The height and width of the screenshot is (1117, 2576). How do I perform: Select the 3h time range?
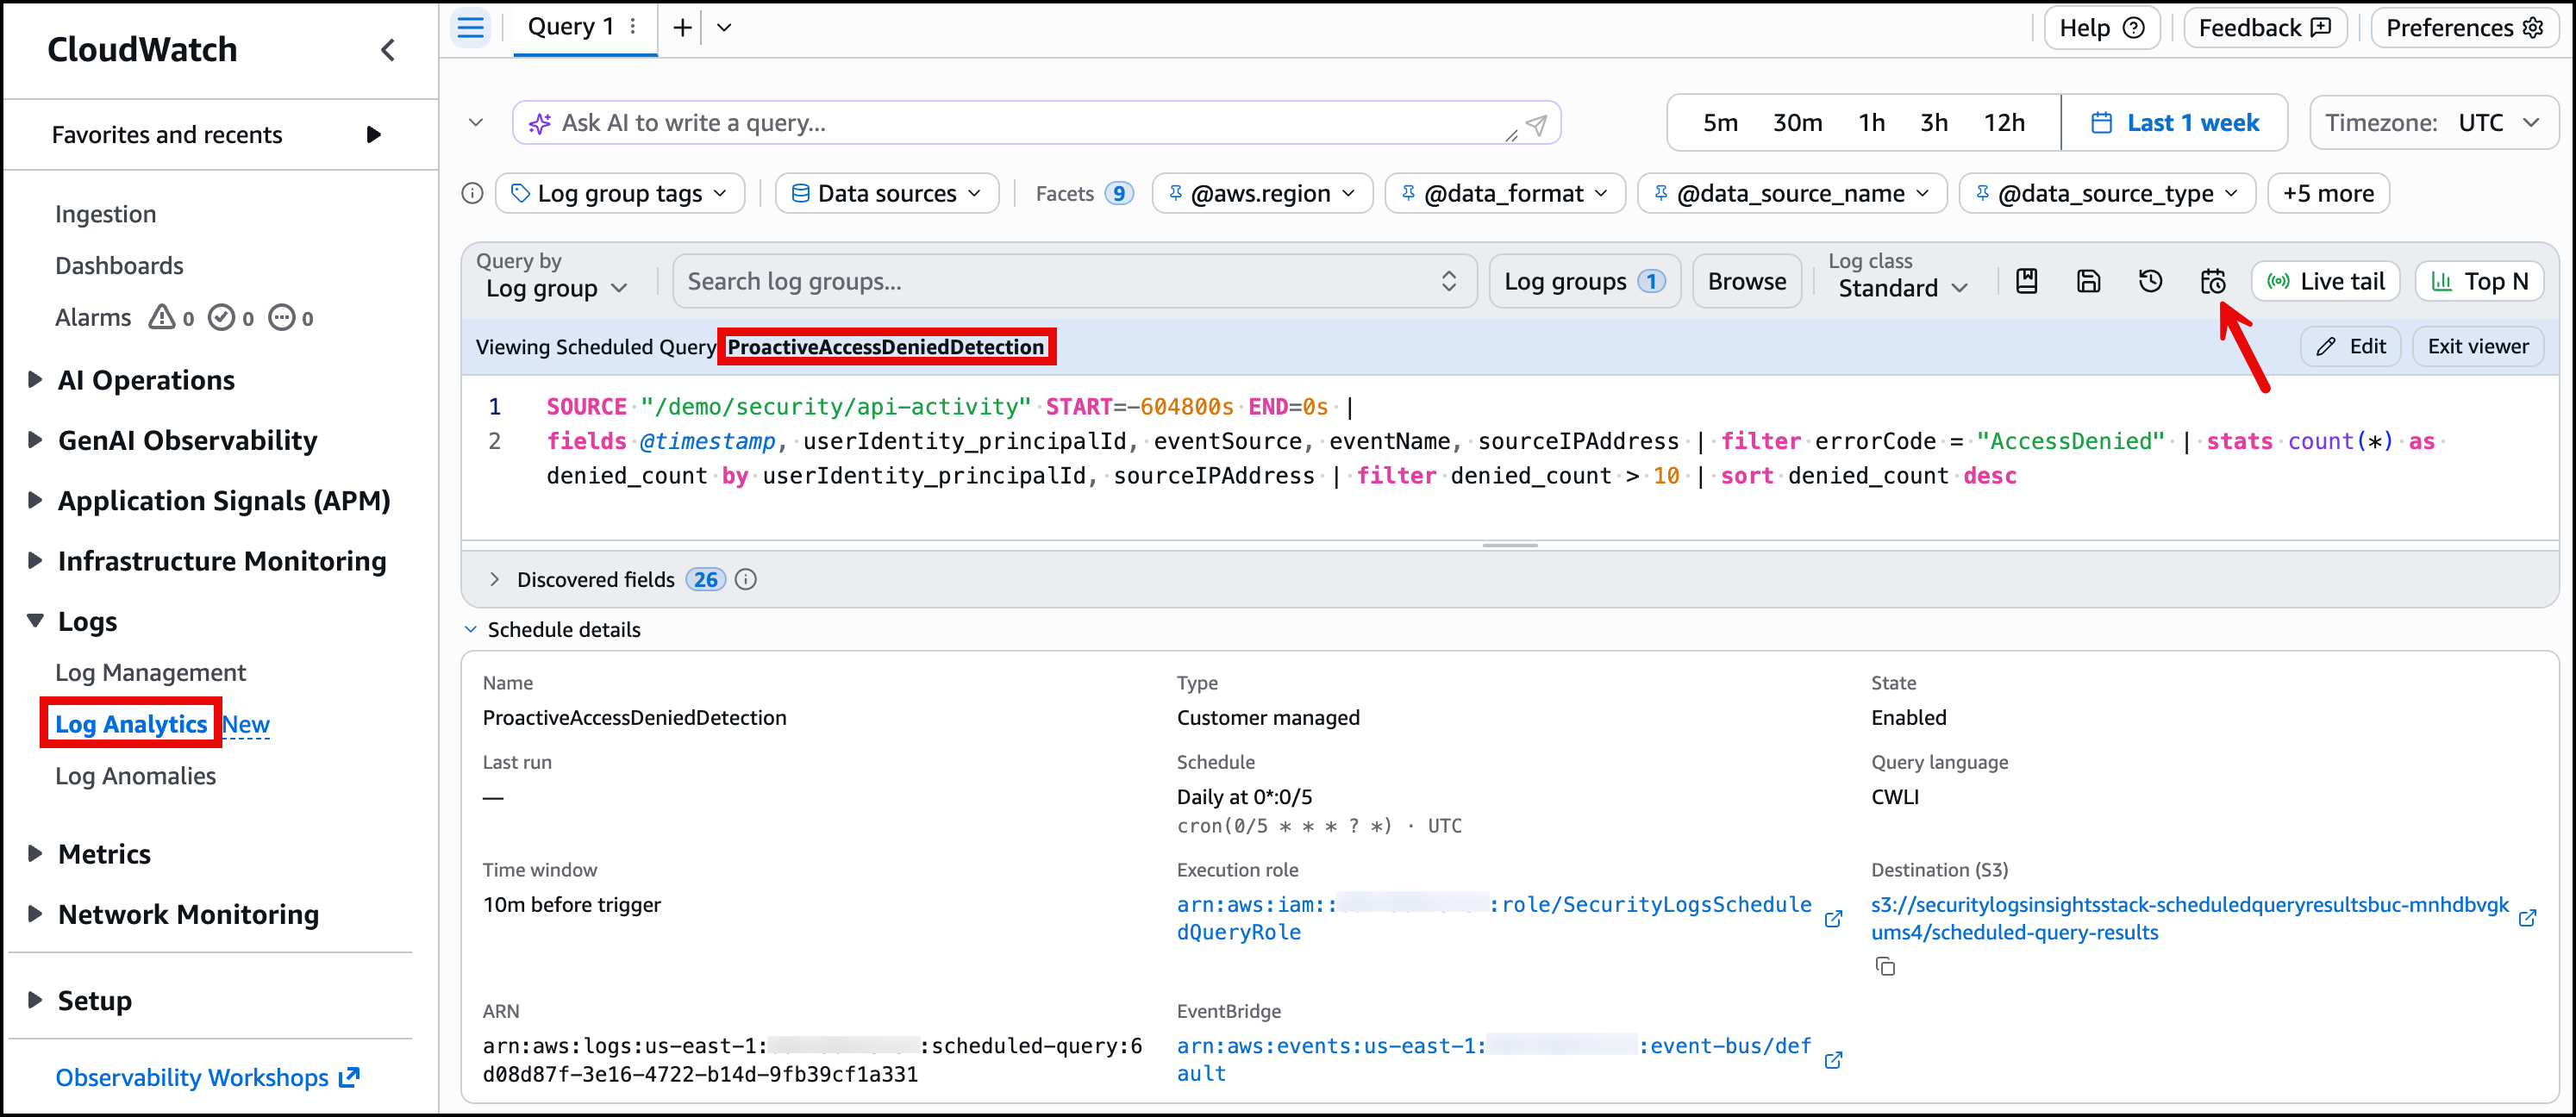1933,123
